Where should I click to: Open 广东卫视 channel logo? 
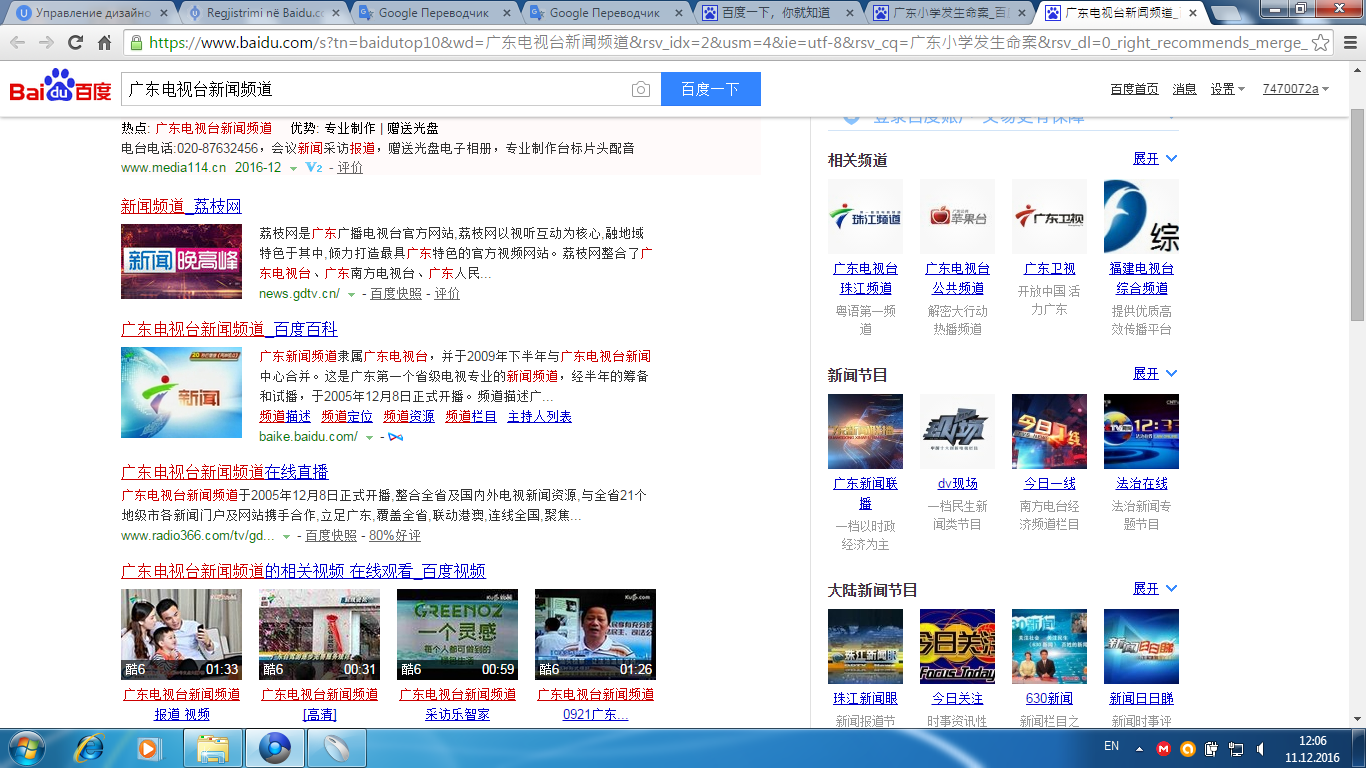point(1049,216)
